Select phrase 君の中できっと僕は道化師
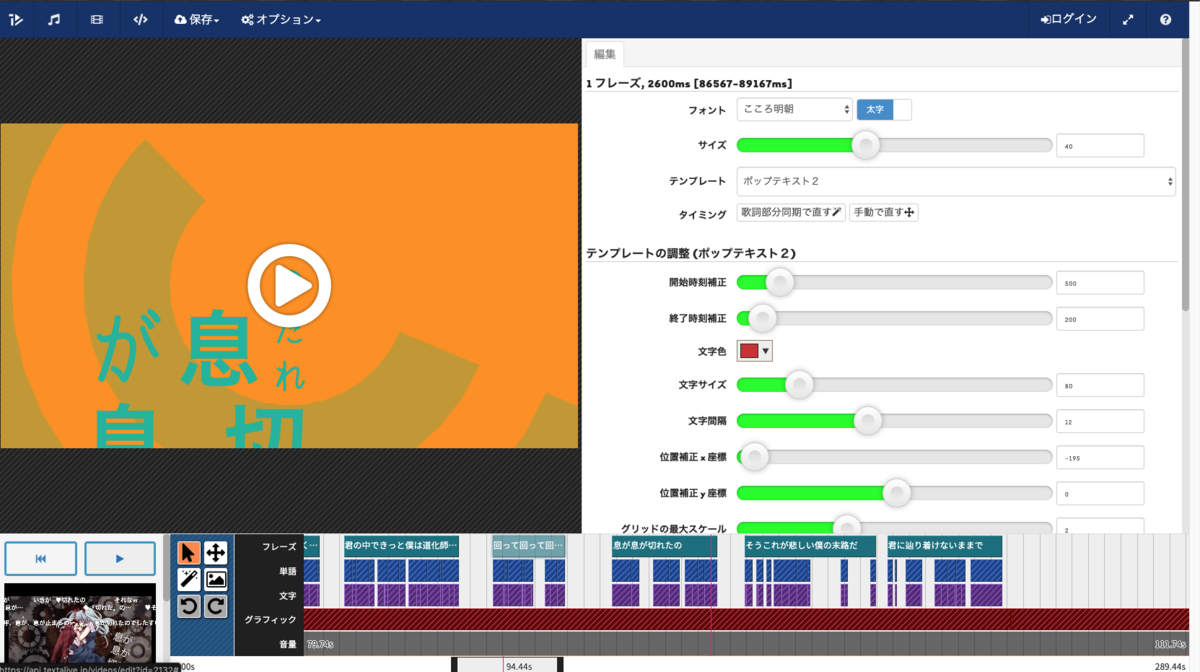 coord(401,546)
